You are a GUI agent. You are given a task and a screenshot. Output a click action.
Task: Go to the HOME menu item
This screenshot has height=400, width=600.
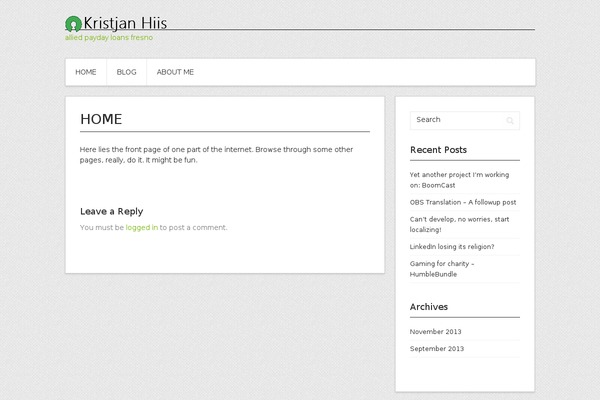click(86, 72)
